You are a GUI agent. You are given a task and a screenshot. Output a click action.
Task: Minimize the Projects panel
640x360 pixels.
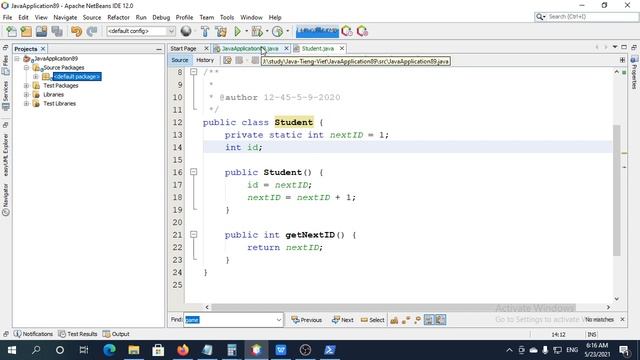tap(159, 49)
